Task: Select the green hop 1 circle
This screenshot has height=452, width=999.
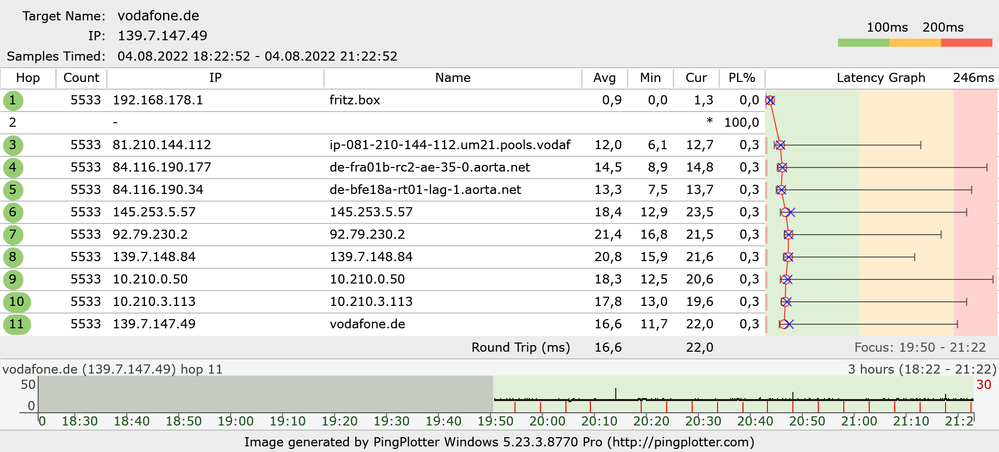Action: click(x=13, y=100)
